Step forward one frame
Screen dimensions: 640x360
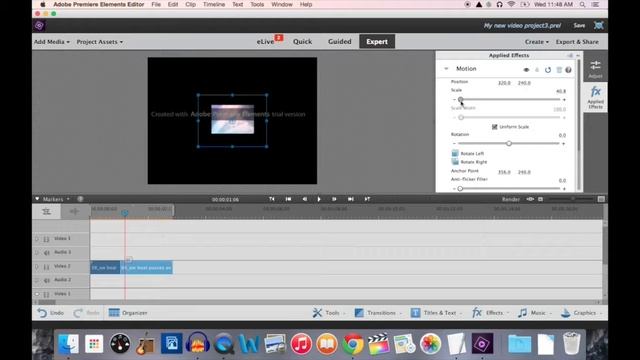click(334, 199)
